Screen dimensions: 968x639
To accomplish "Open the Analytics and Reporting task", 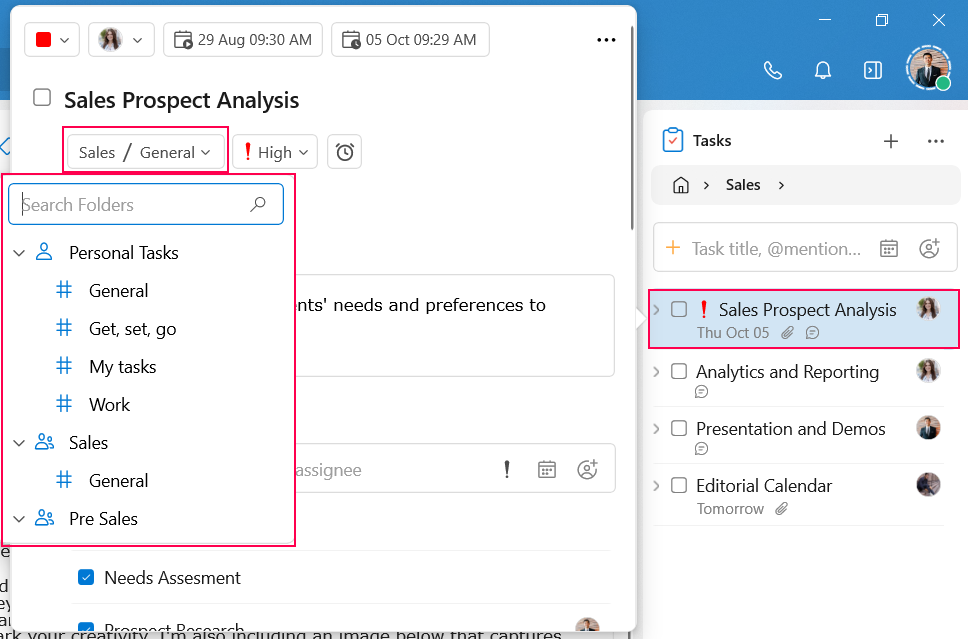I will 787,372.
